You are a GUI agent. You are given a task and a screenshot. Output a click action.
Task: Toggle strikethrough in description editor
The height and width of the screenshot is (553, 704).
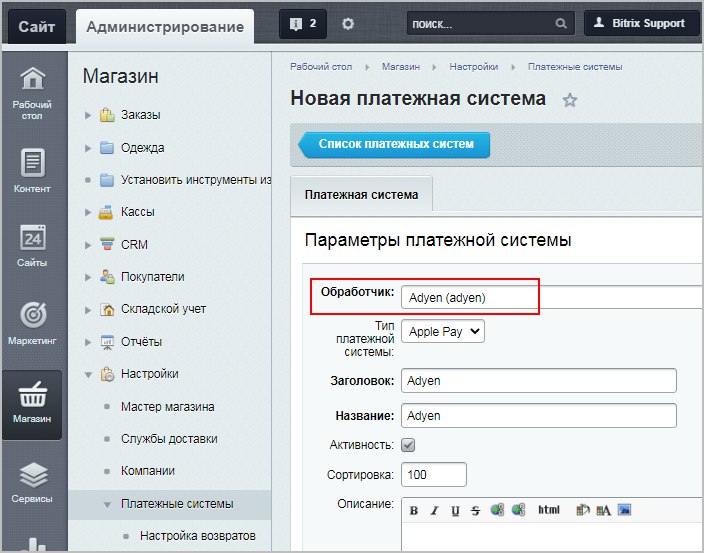[x=475, y=510]
